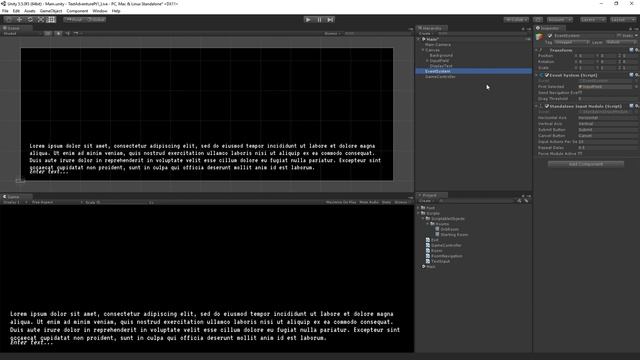
Task: Toggle the Static checkbox
Action: 619,36
